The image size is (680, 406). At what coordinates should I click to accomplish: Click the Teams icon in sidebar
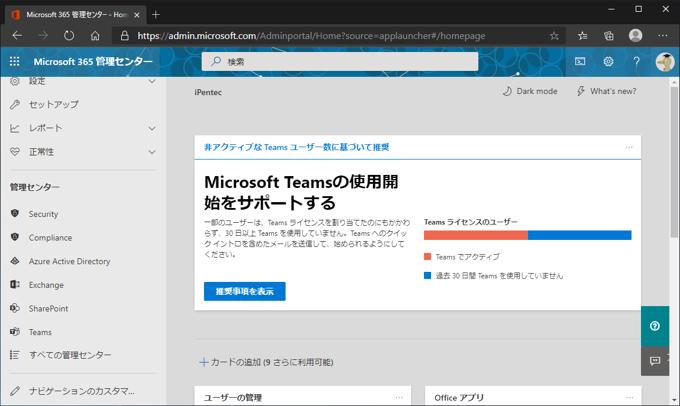(15, 332)
